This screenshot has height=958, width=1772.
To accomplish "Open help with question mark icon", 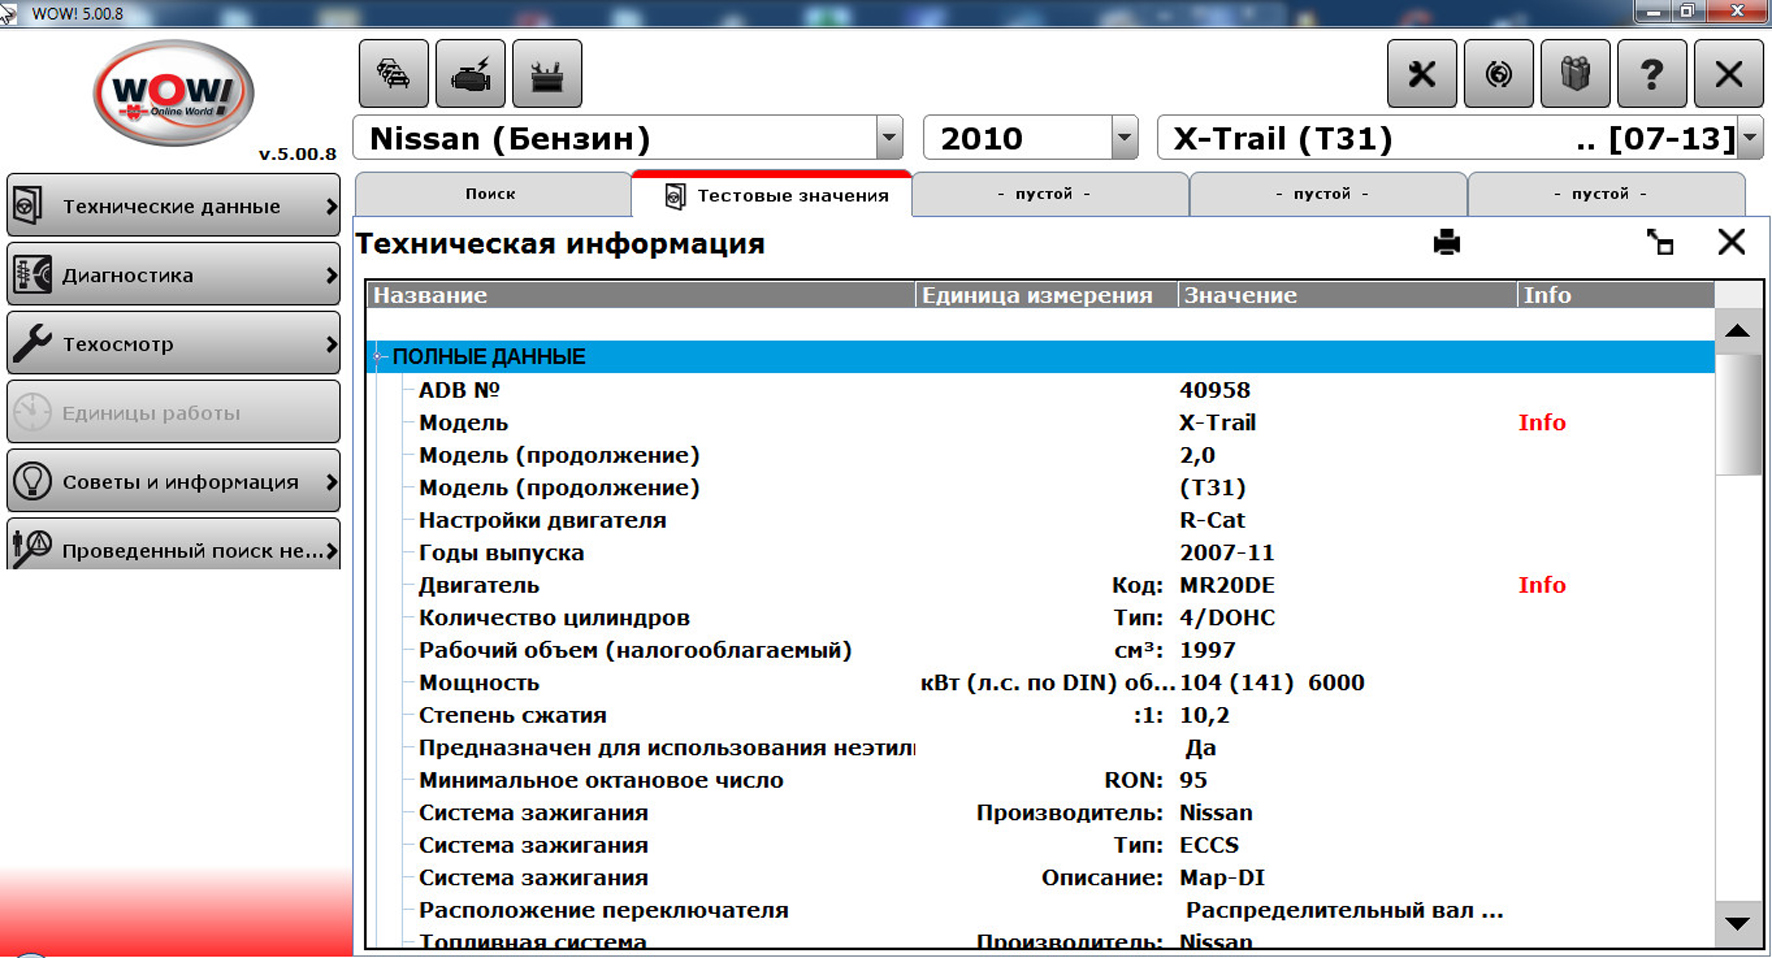I will 1651,74.
